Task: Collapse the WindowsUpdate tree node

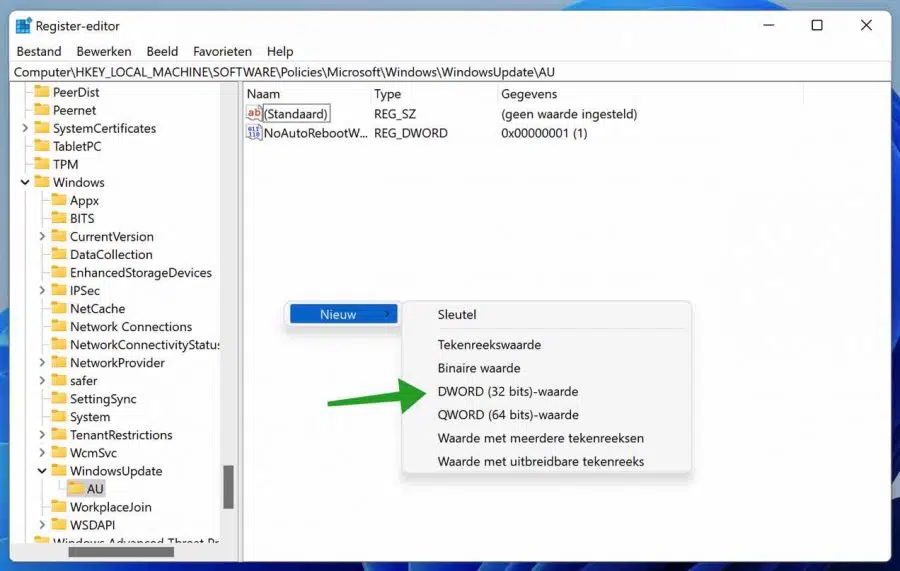Action: coord(42,471)
